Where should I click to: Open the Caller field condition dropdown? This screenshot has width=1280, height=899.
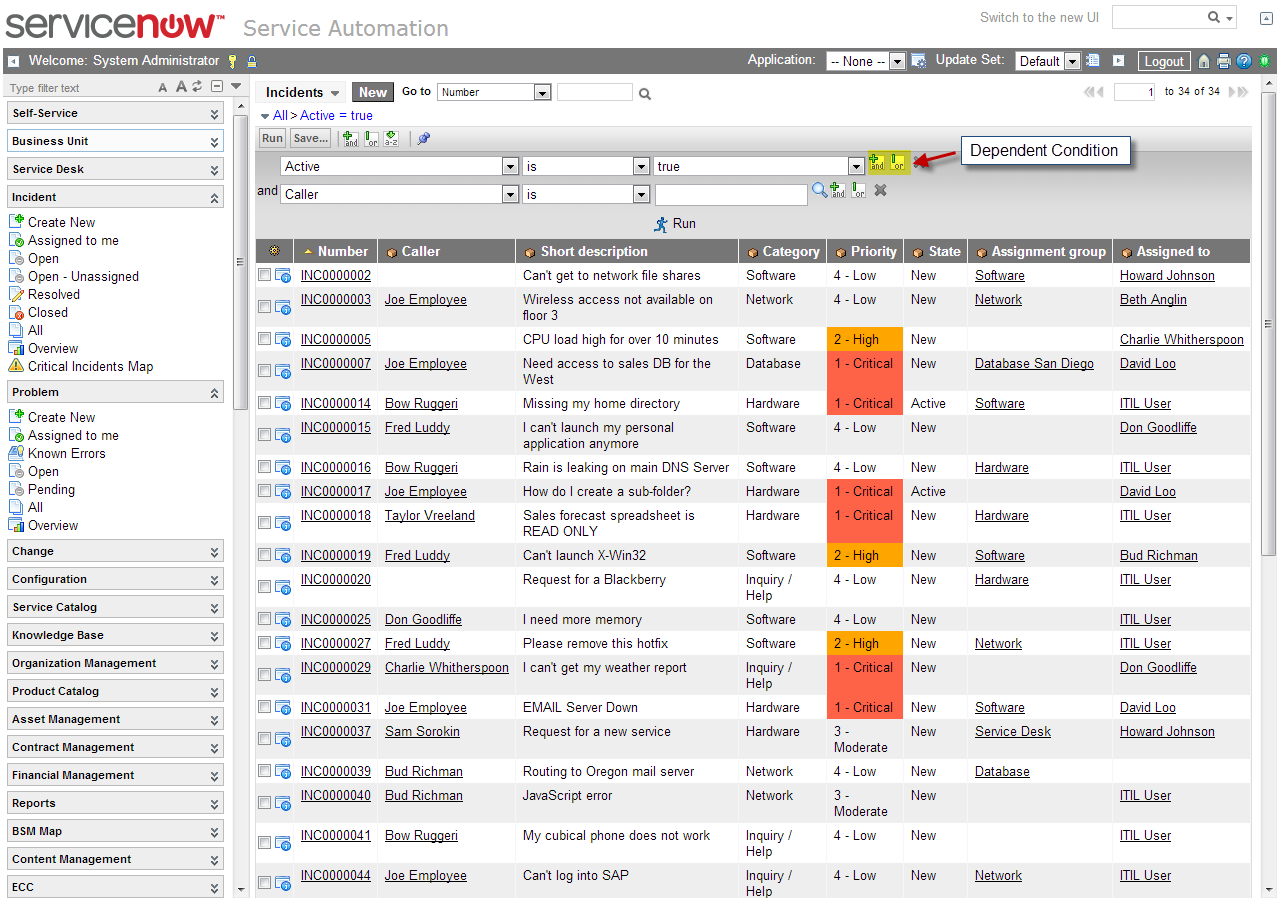(x=400, y=194)
